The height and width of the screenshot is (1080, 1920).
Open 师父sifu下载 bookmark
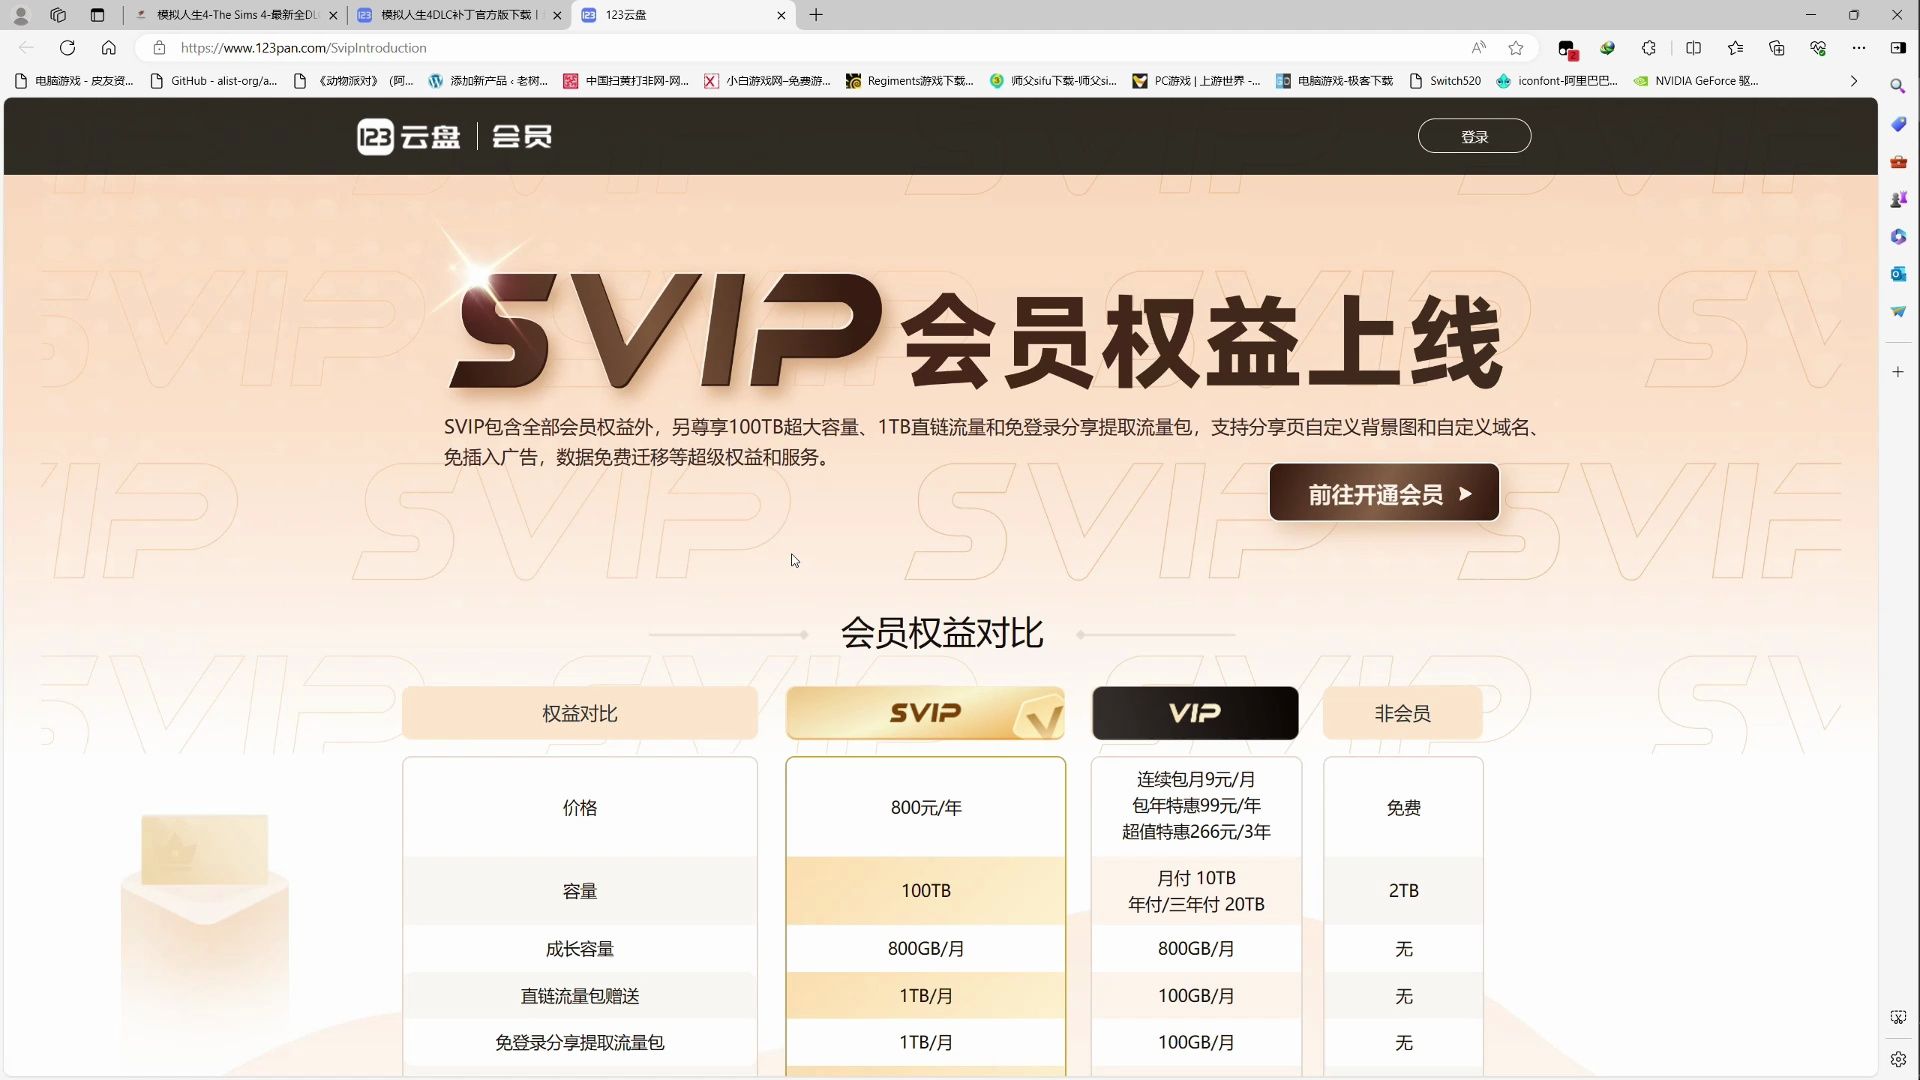1053,81
